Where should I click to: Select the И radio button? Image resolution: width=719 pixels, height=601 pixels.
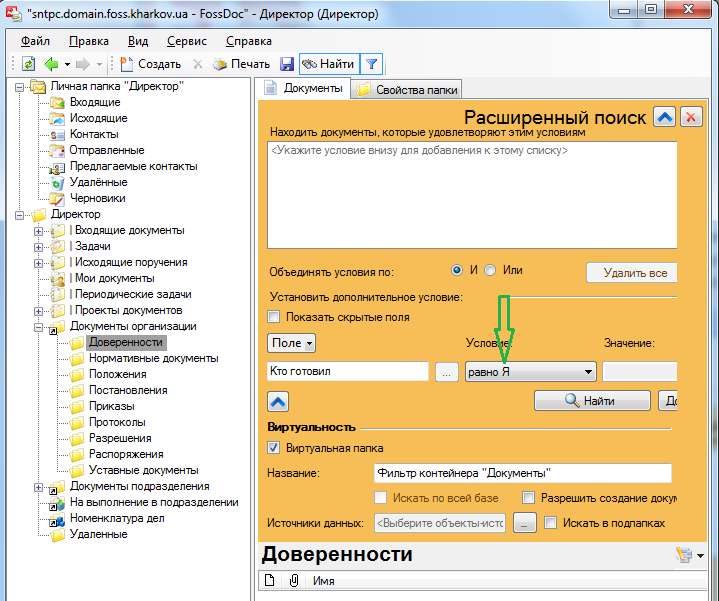click(x=457, y=270)
